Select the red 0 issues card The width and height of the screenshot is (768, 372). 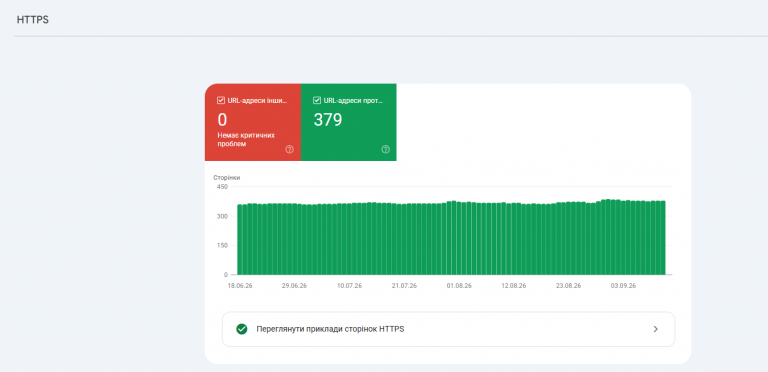tap(253, 122)
